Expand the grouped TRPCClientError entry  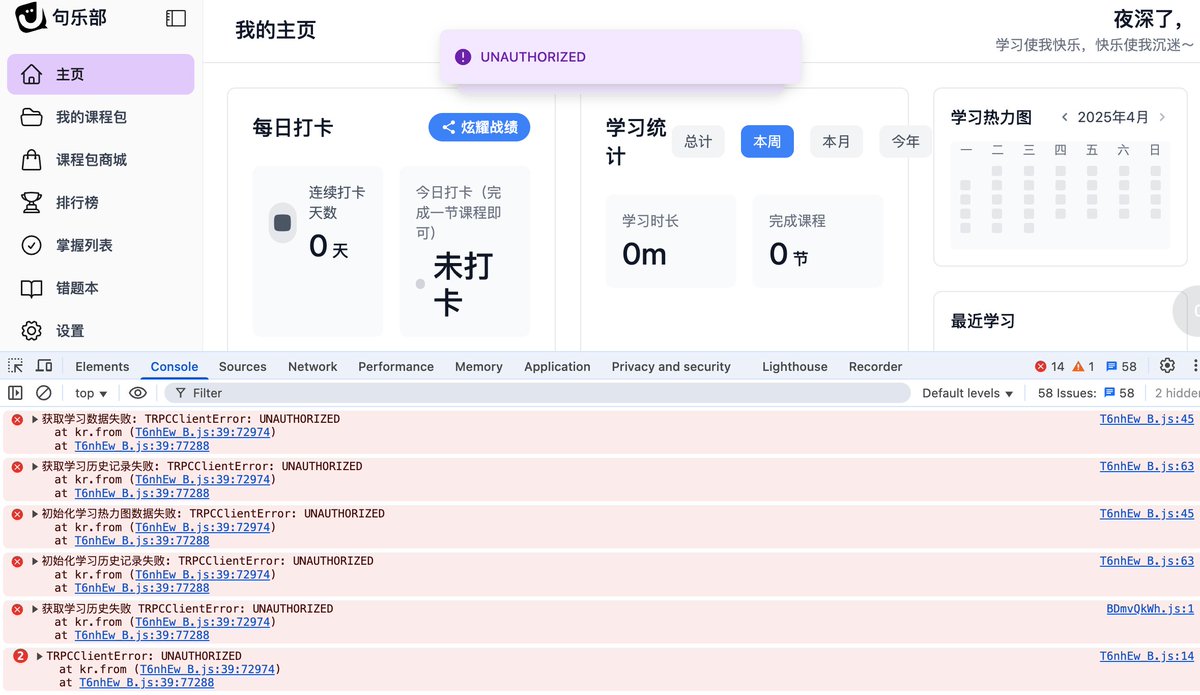click(39, 656)
